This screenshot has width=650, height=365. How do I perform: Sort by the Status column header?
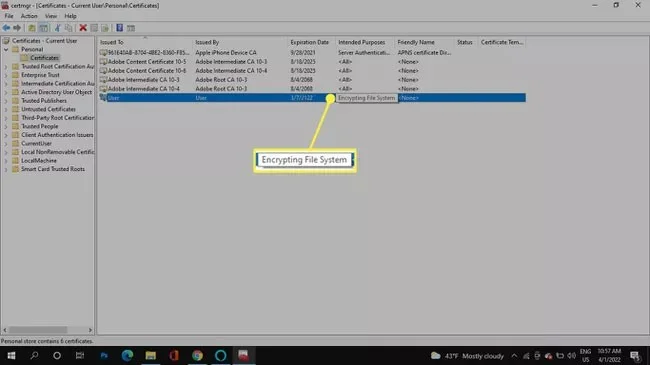466,42
